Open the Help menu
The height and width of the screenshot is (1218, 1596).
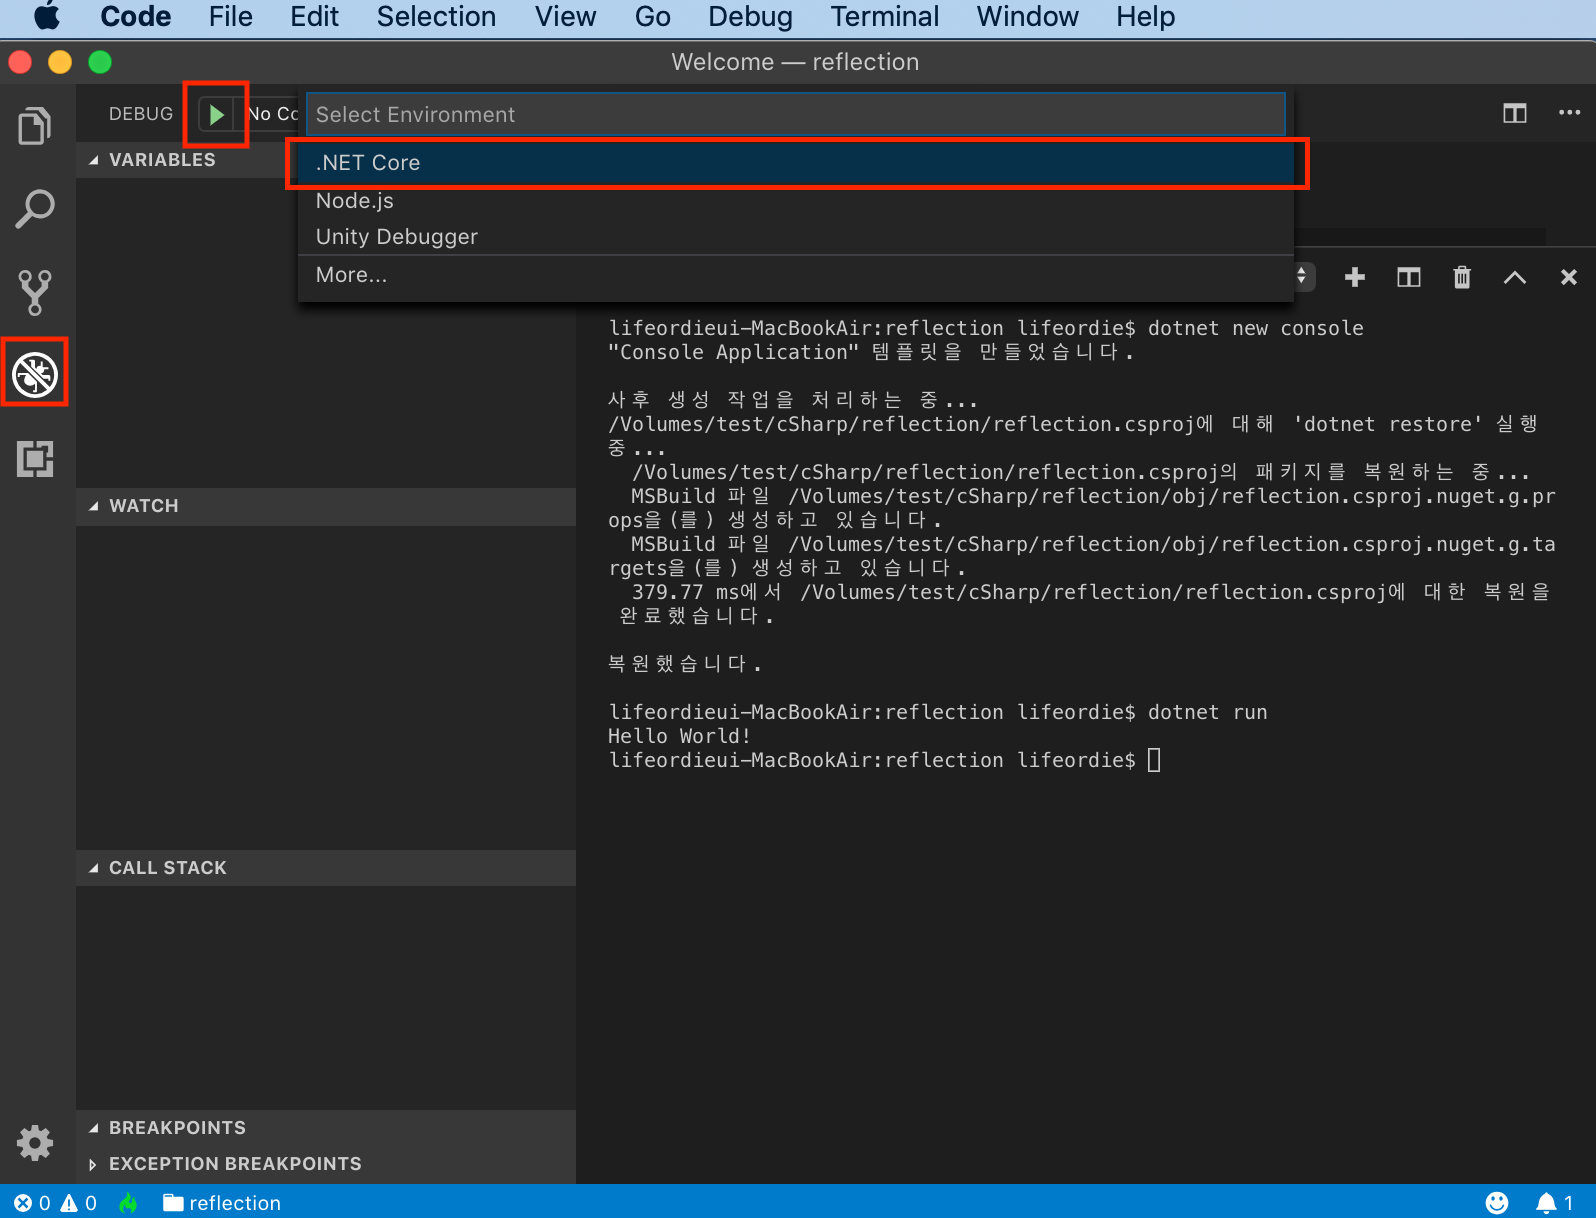[1146, 17]
